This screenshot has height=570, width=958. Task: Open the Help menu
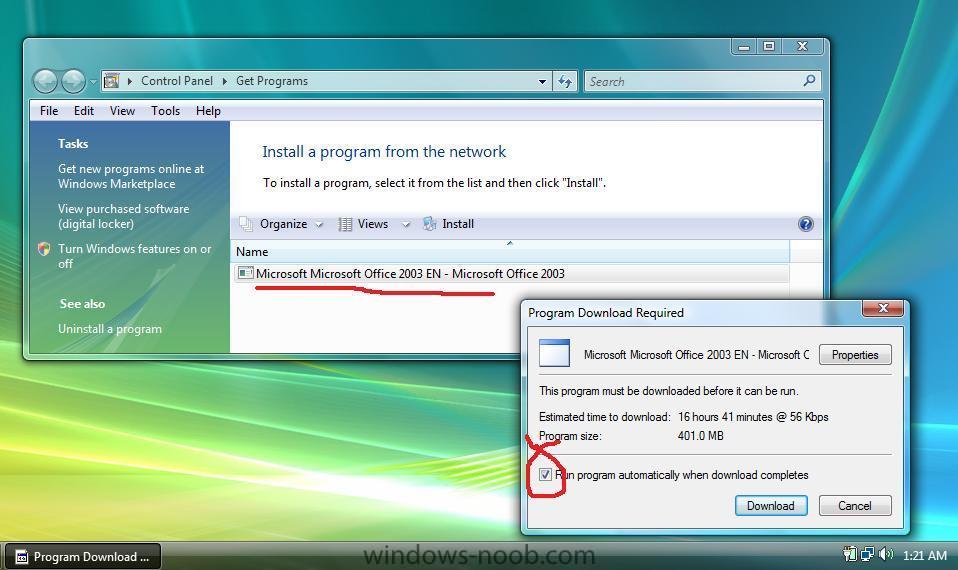point(208,111)
